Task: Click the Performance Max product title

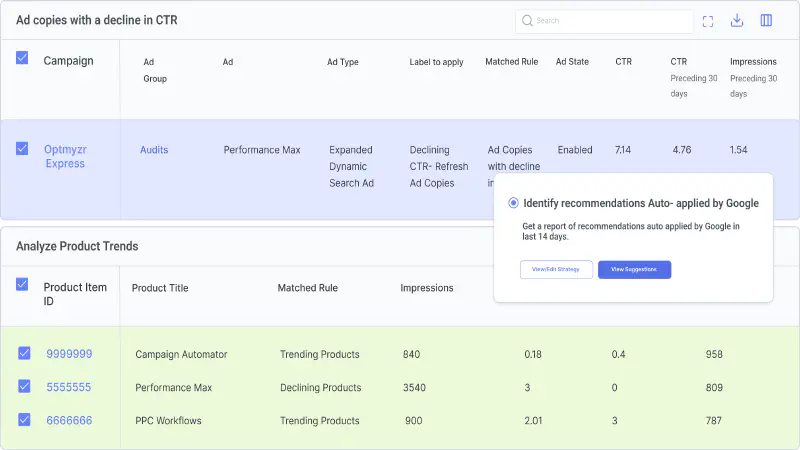Action: point(173,387)
